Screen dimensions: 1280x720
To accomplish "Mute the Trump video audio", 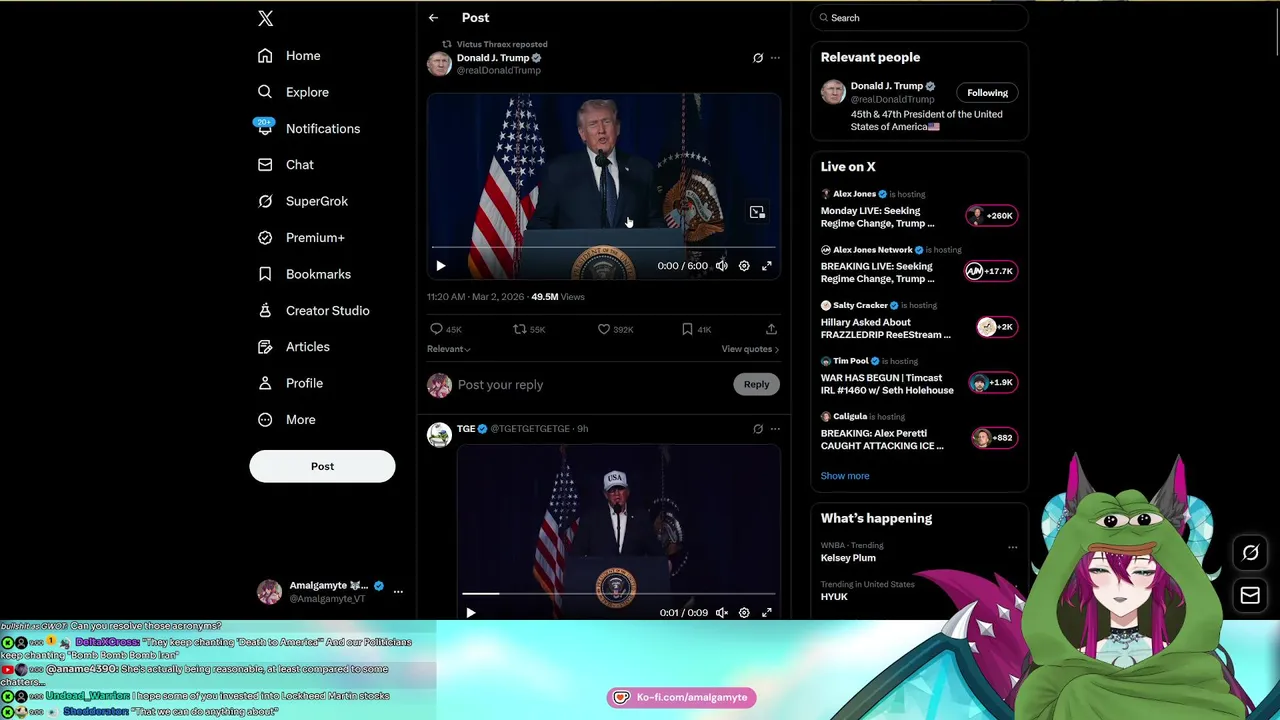I will [721, 266].
